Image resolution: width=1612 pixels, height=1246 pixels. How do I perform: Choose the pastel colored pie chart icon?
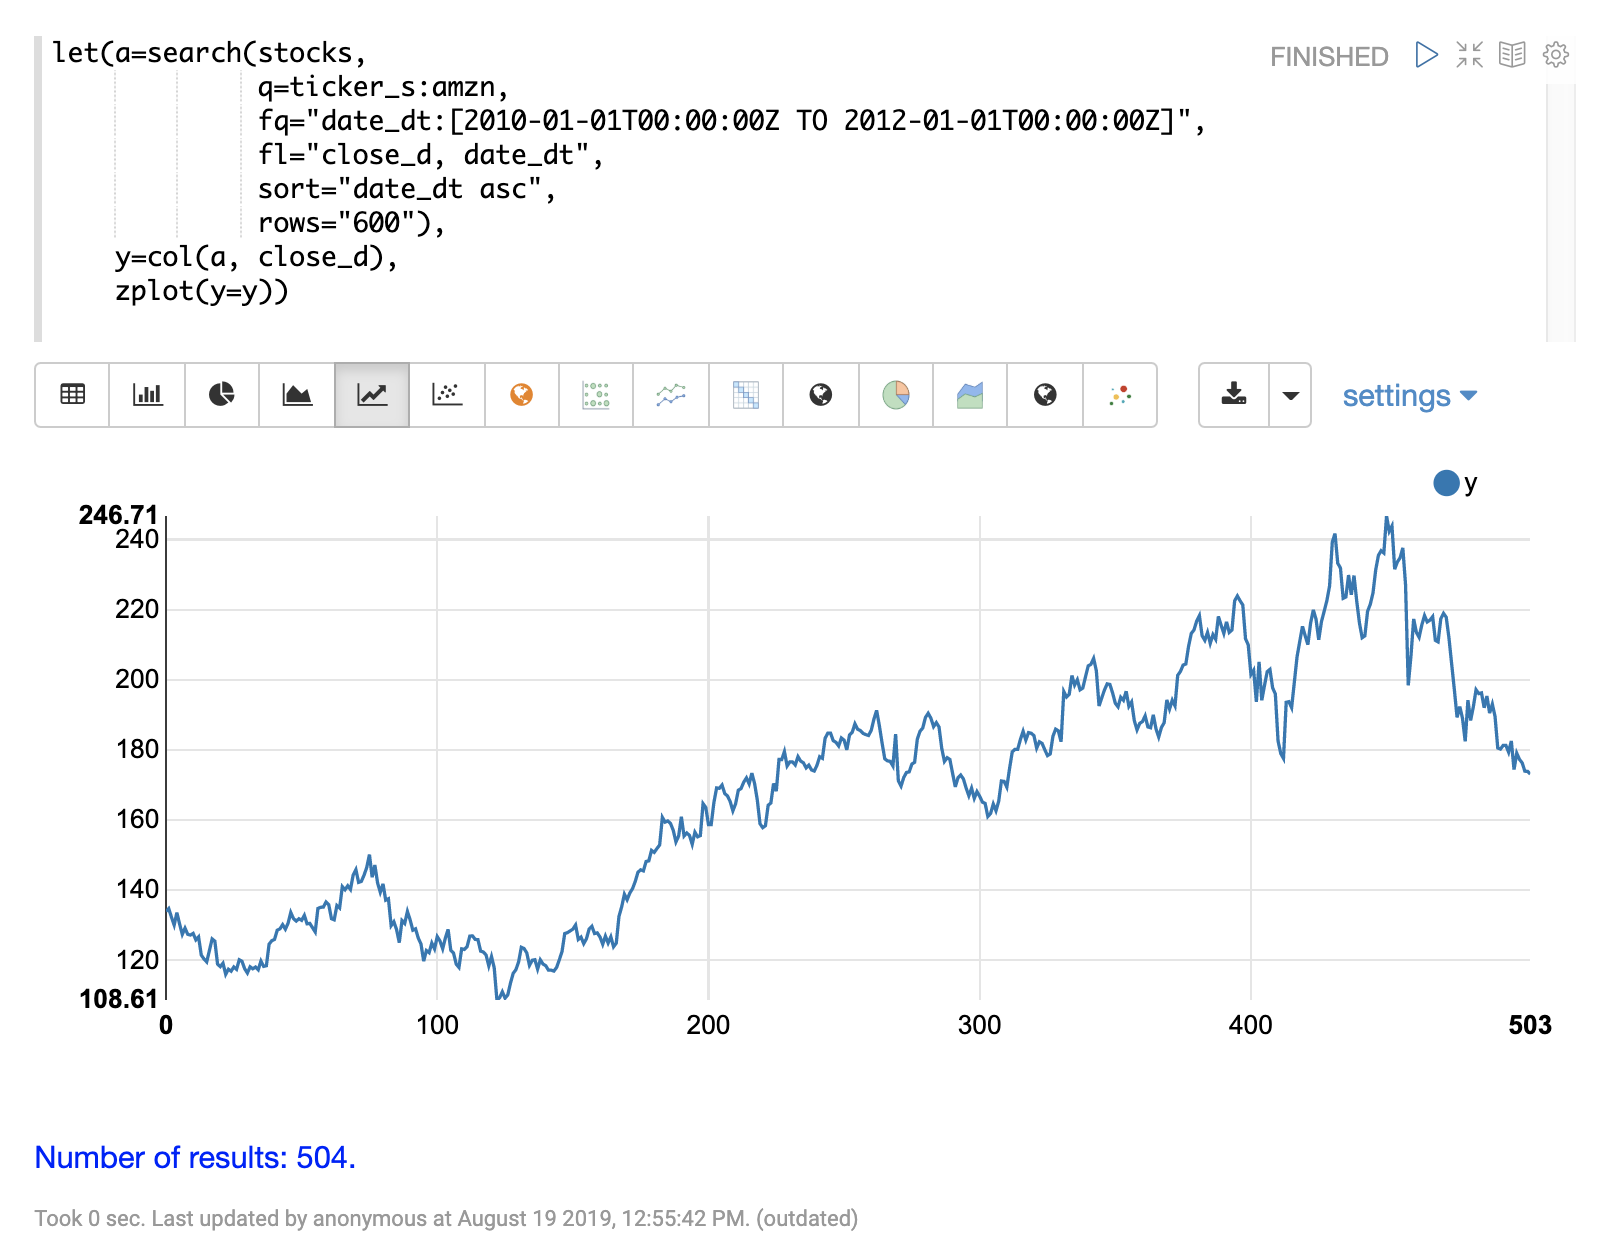point(896,395)
